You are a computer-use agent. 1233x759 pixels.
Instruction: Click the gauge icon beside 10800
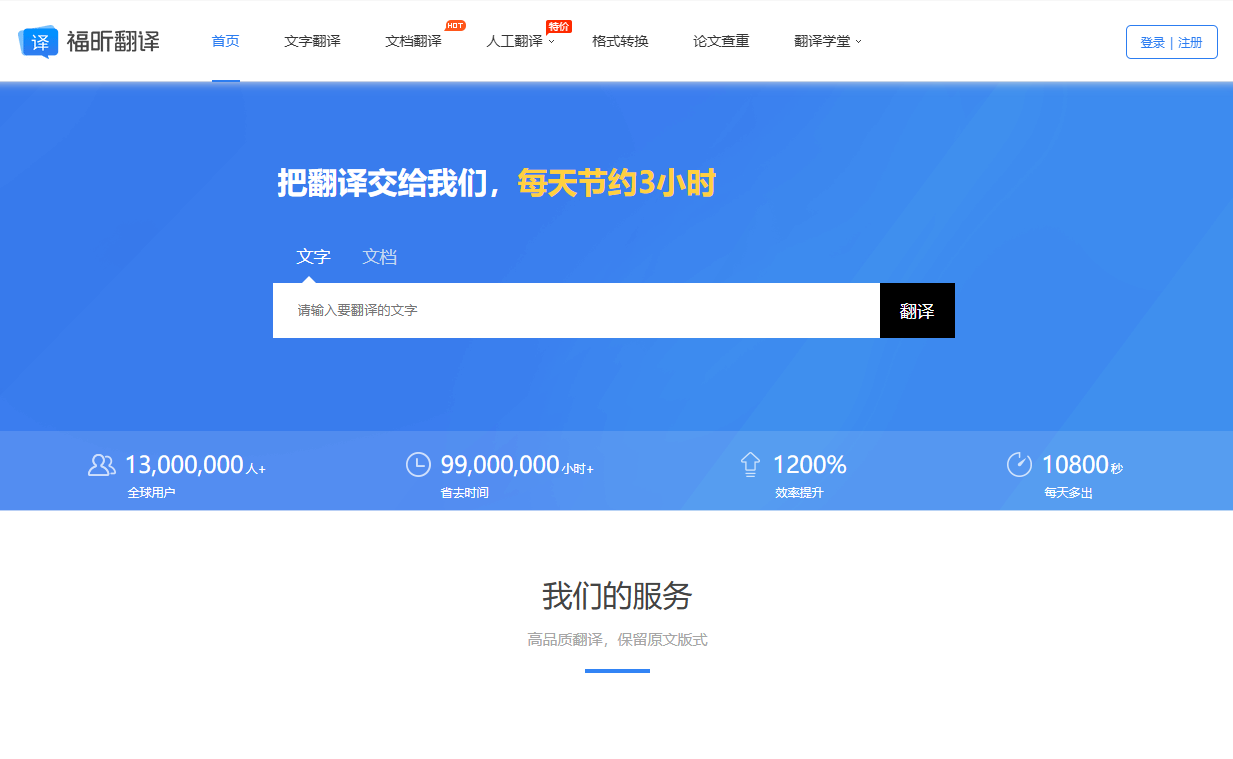[x=1019, y=464]
